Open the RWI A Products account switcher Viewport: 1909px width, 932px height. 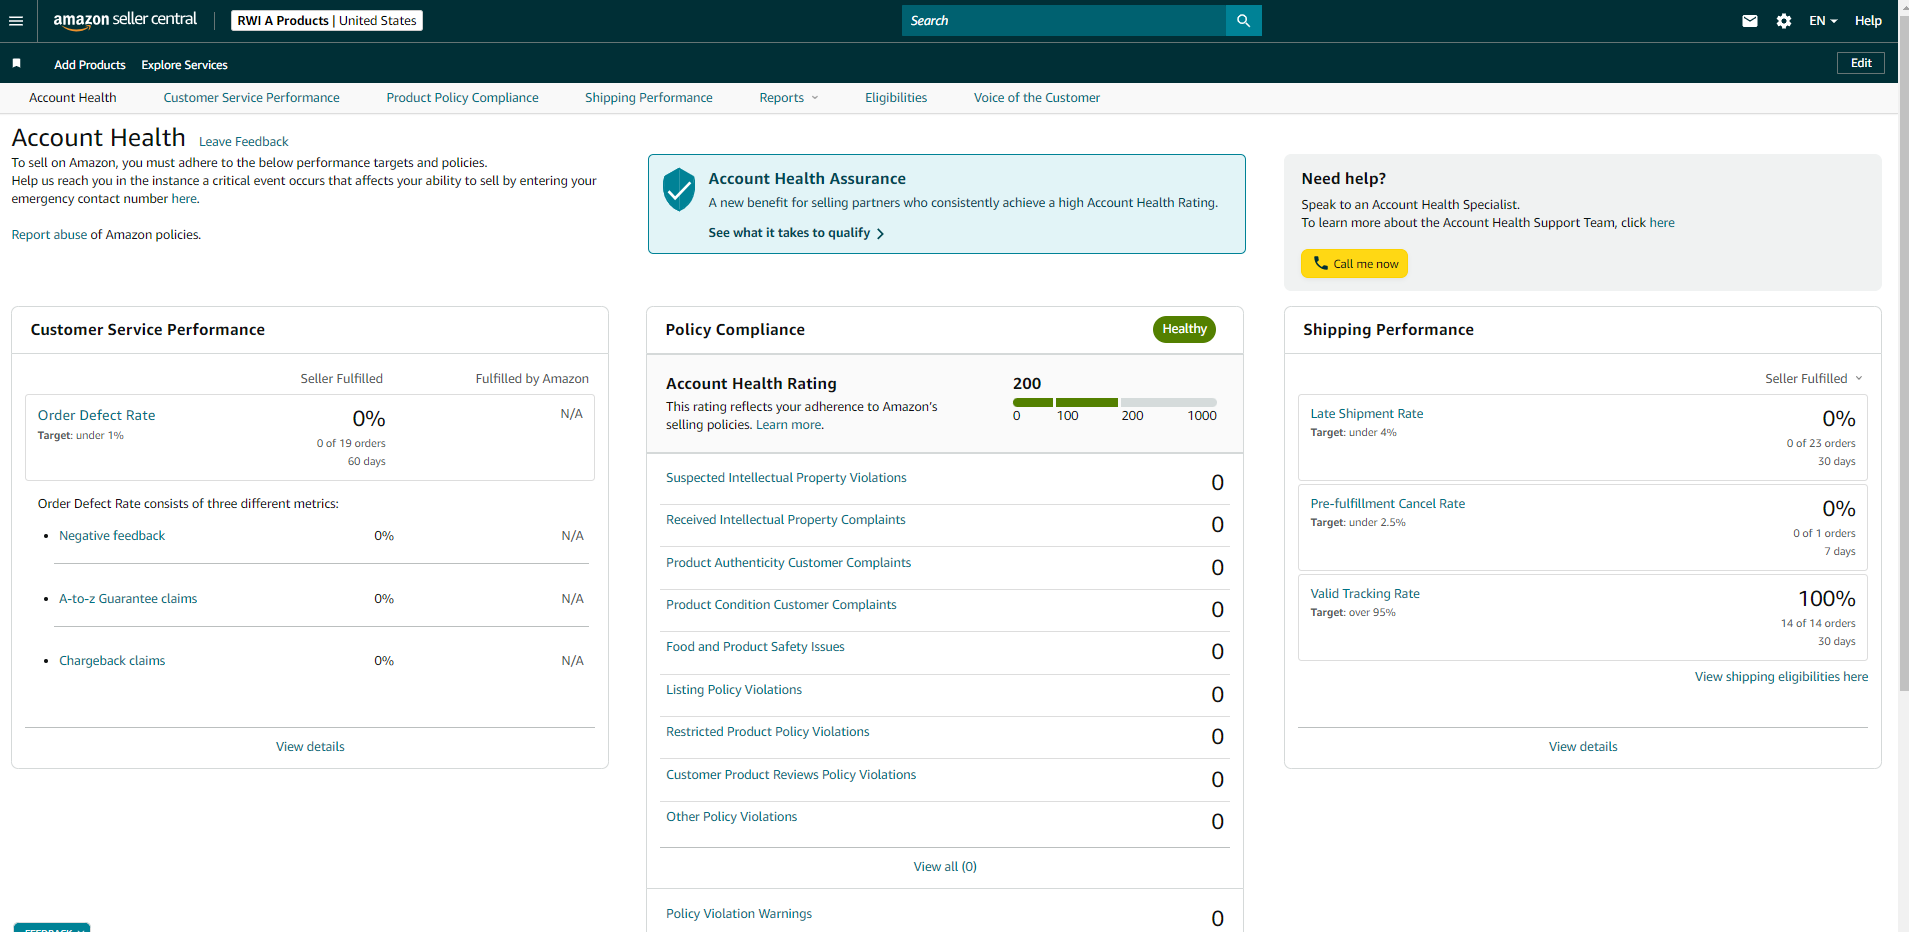point(327,21)
